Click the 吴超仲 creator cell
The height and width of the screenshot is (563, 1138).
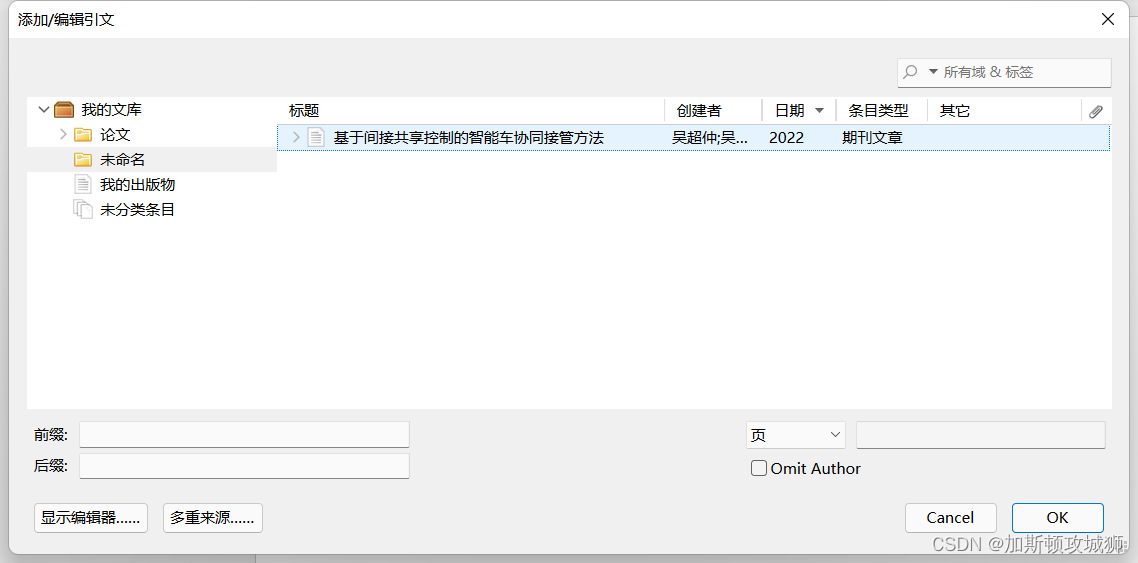tap(710, 137)
